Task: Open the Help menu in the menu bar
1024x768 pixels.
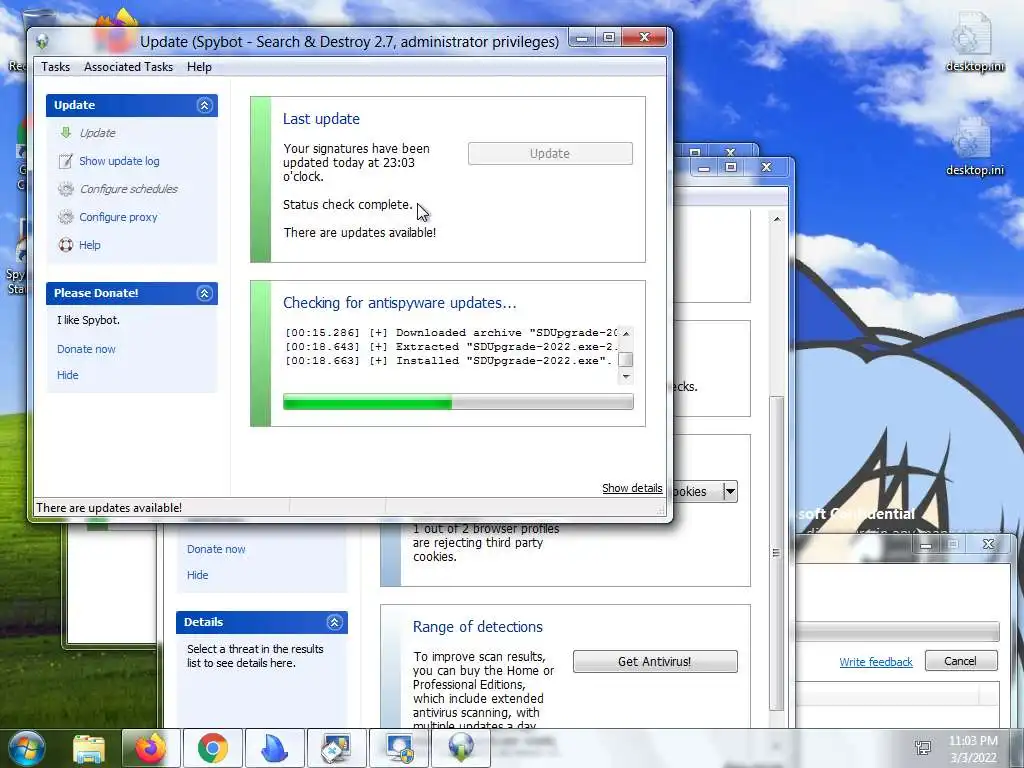Action: (199, 67)
